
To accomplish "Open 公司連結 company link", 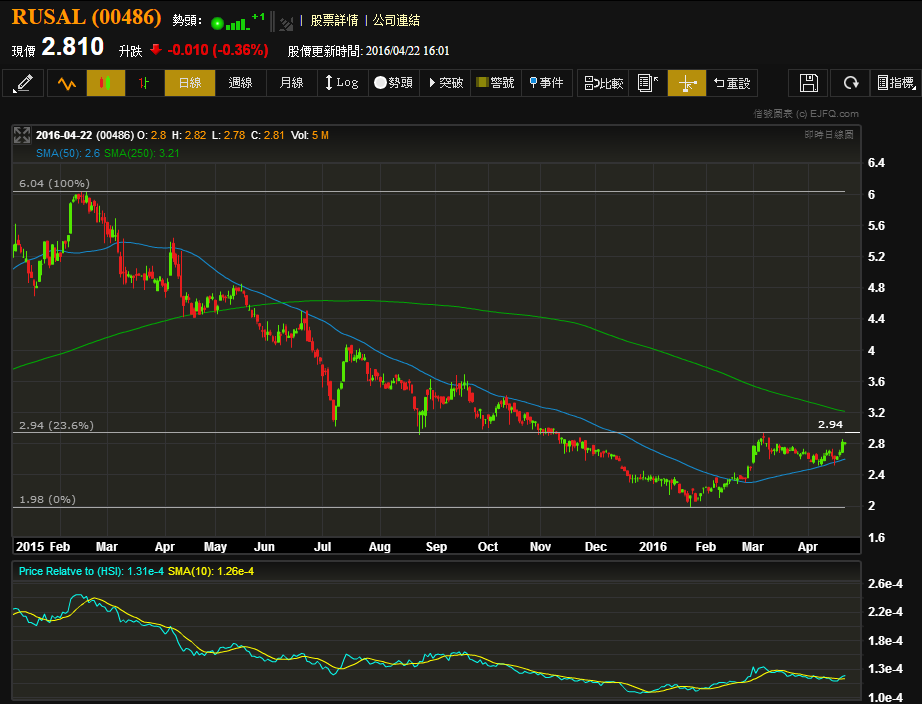I will tap(396, 21).
